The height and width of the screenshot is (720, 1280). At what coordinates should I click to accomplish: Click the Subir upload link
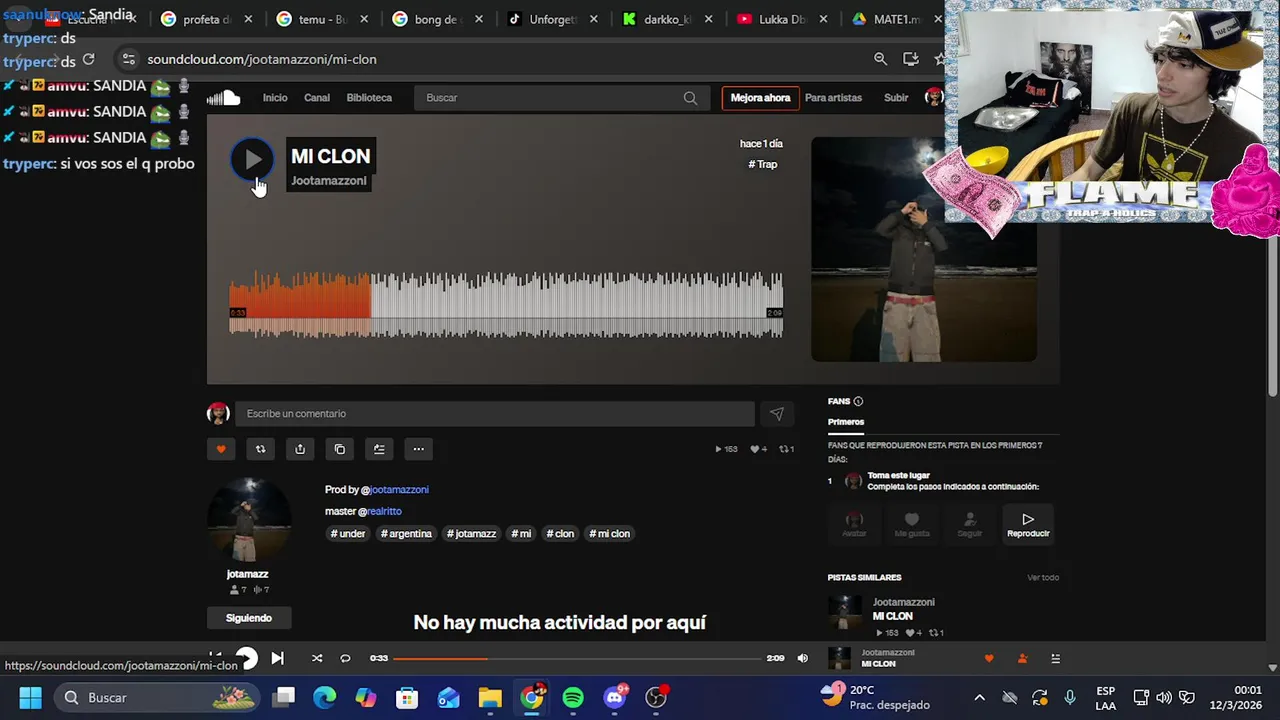point(896,98)
